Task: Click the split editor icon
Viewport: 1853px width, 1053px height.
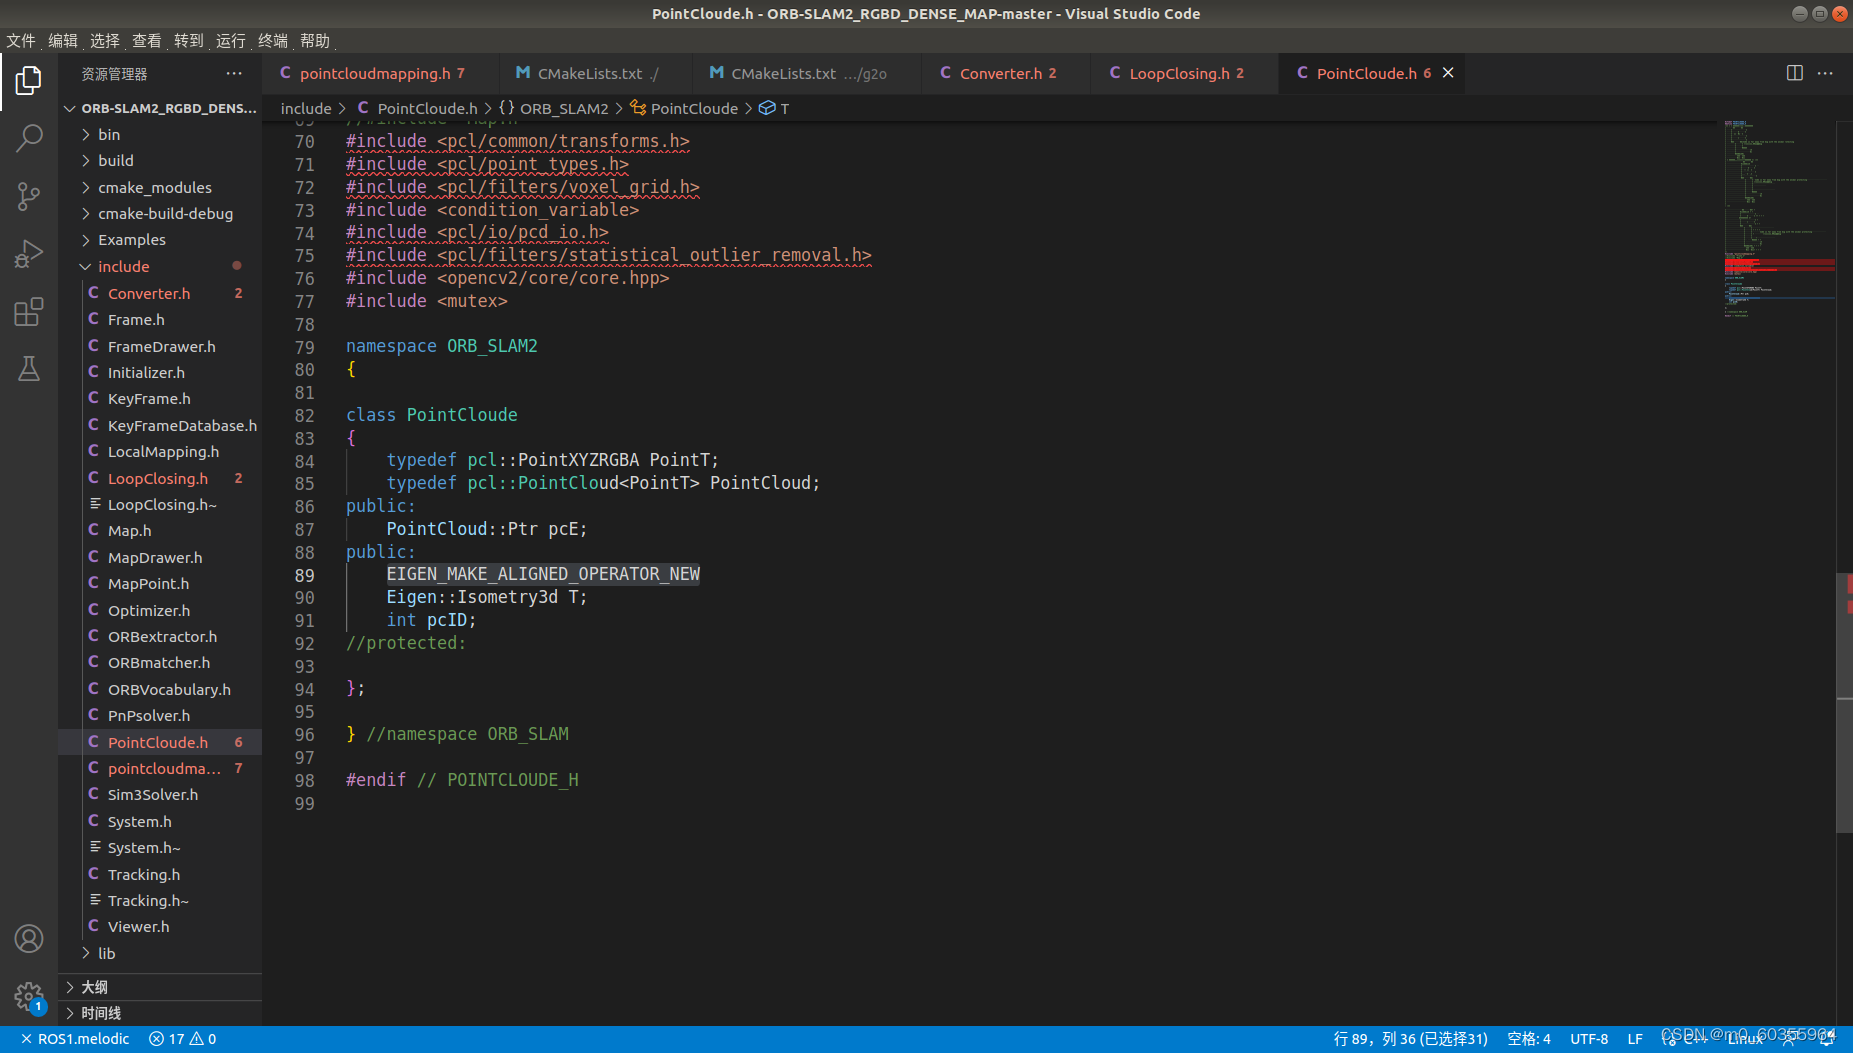Action: (x=1795, y=73)
